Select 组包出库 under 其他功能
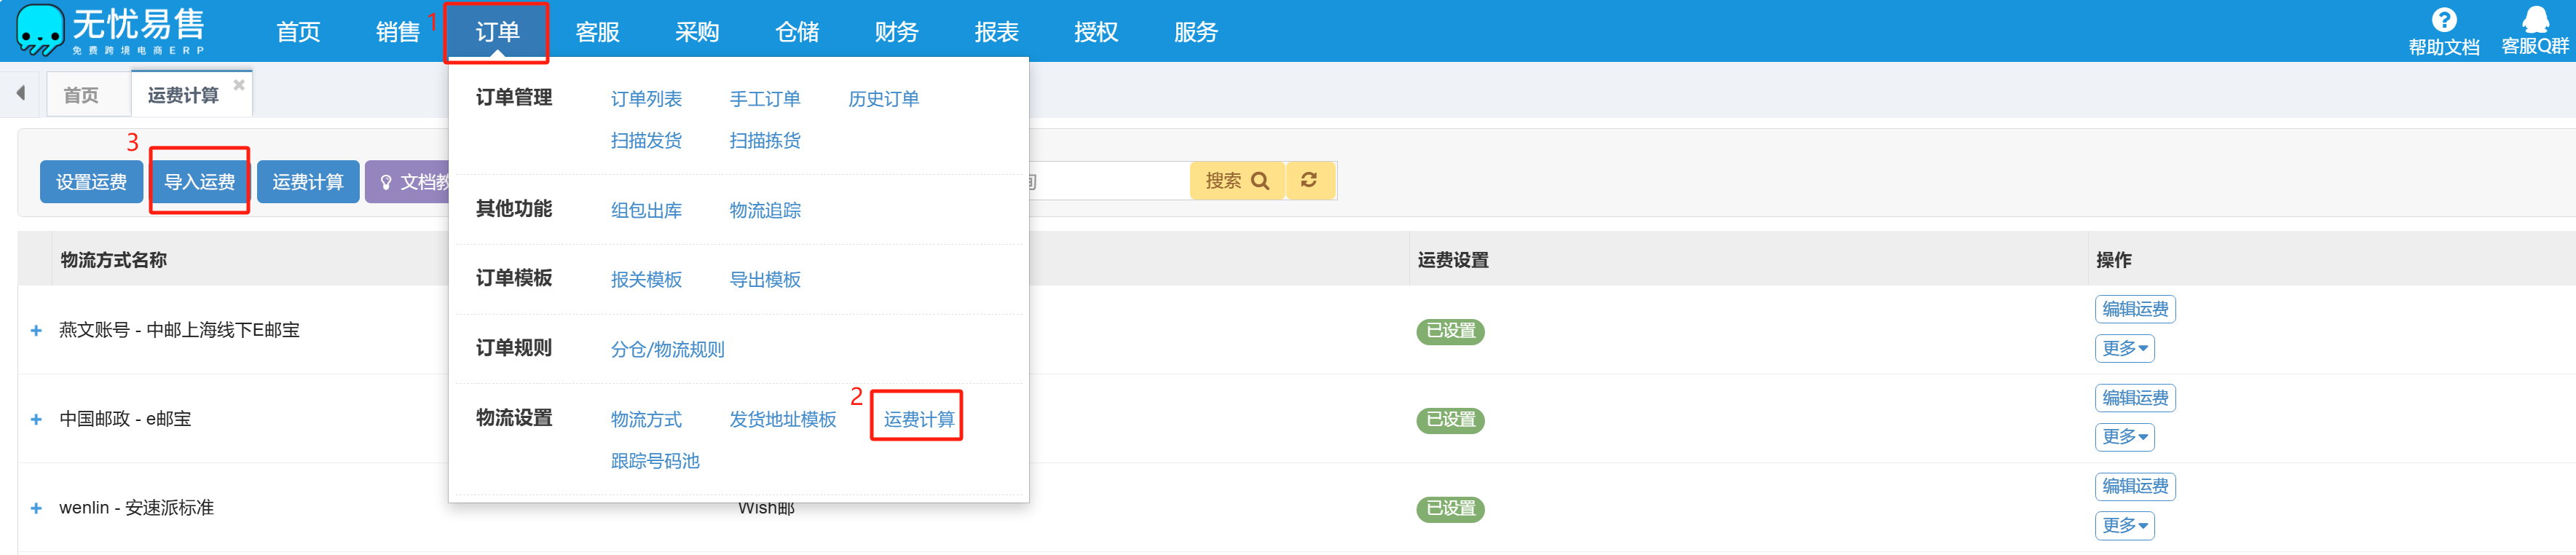Viewport: 2576px width, 555px height. click(x=646, y=211)
